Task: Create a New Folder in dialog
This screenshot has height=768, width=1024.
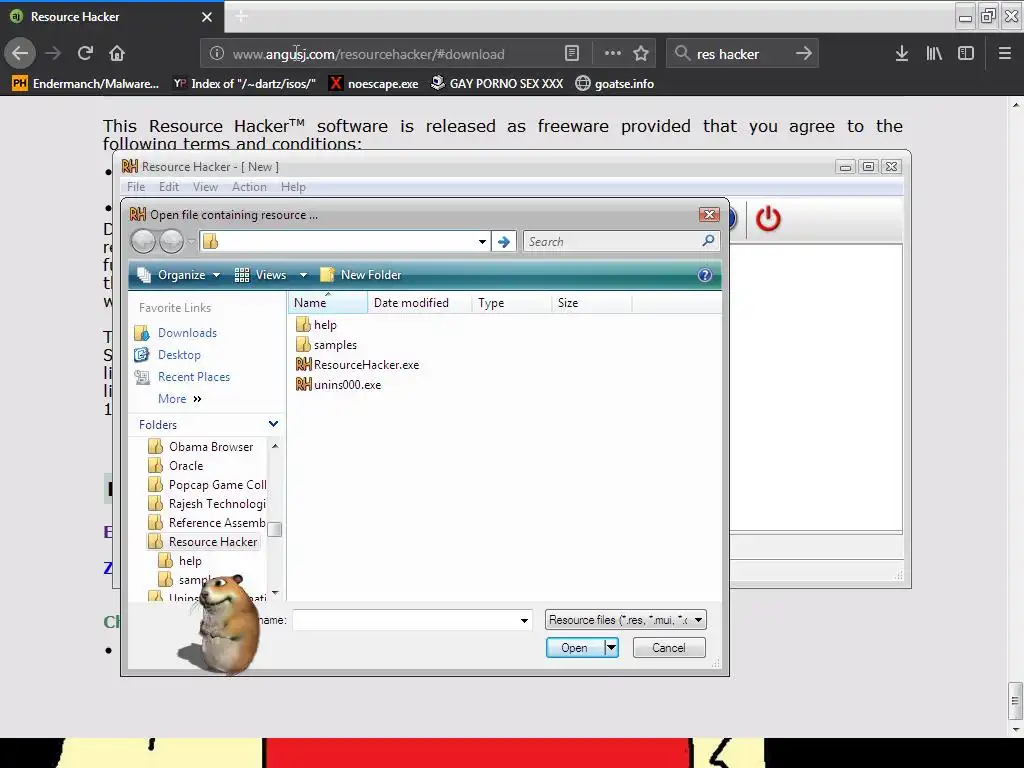Action: 360,275
